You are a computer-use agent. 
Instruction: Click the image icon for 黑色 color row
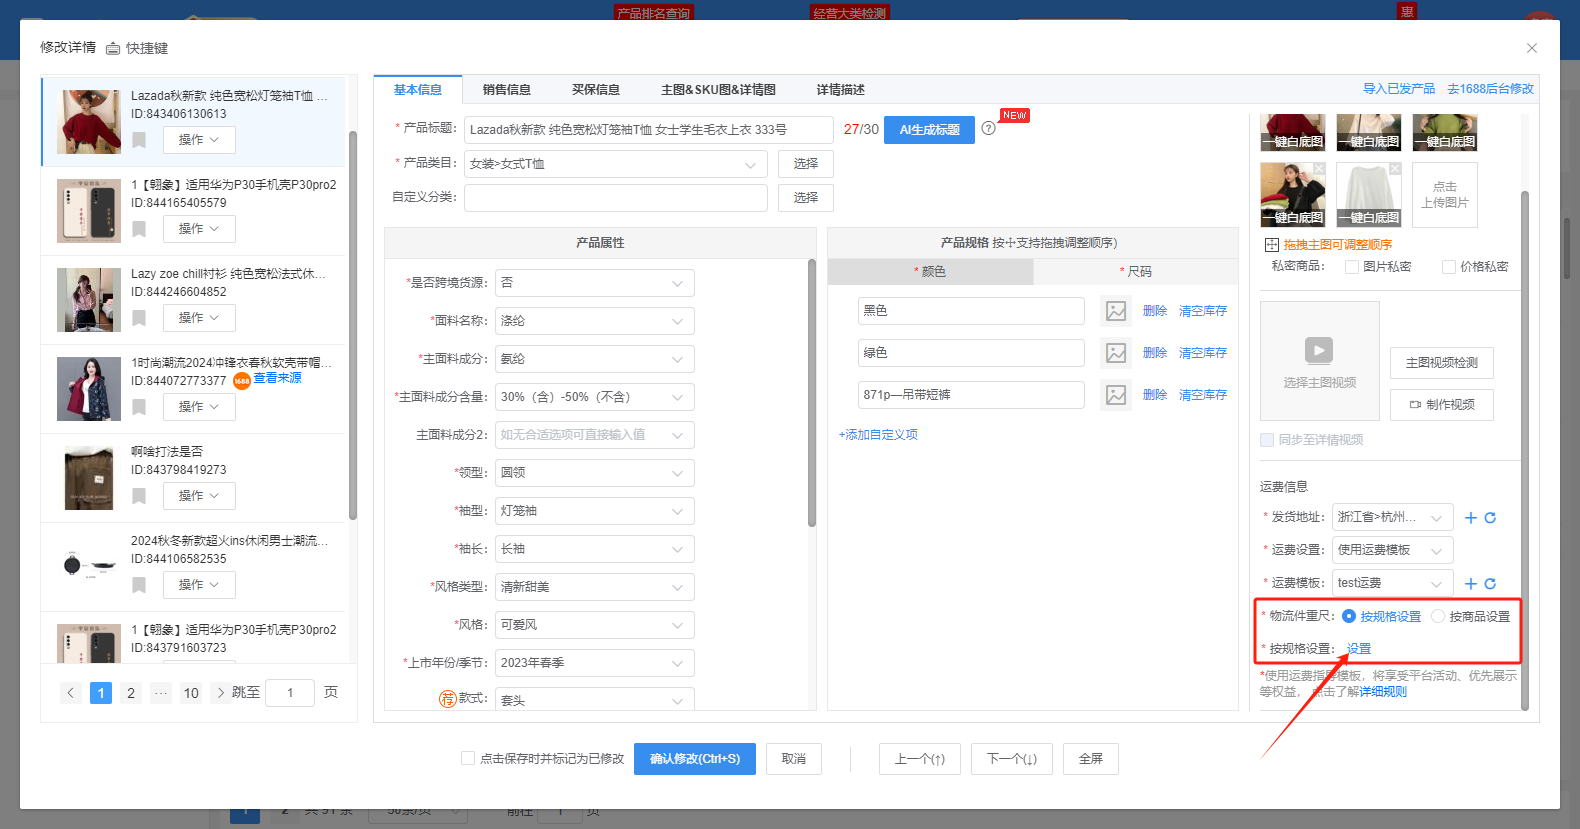click(x=1116, y=311)
